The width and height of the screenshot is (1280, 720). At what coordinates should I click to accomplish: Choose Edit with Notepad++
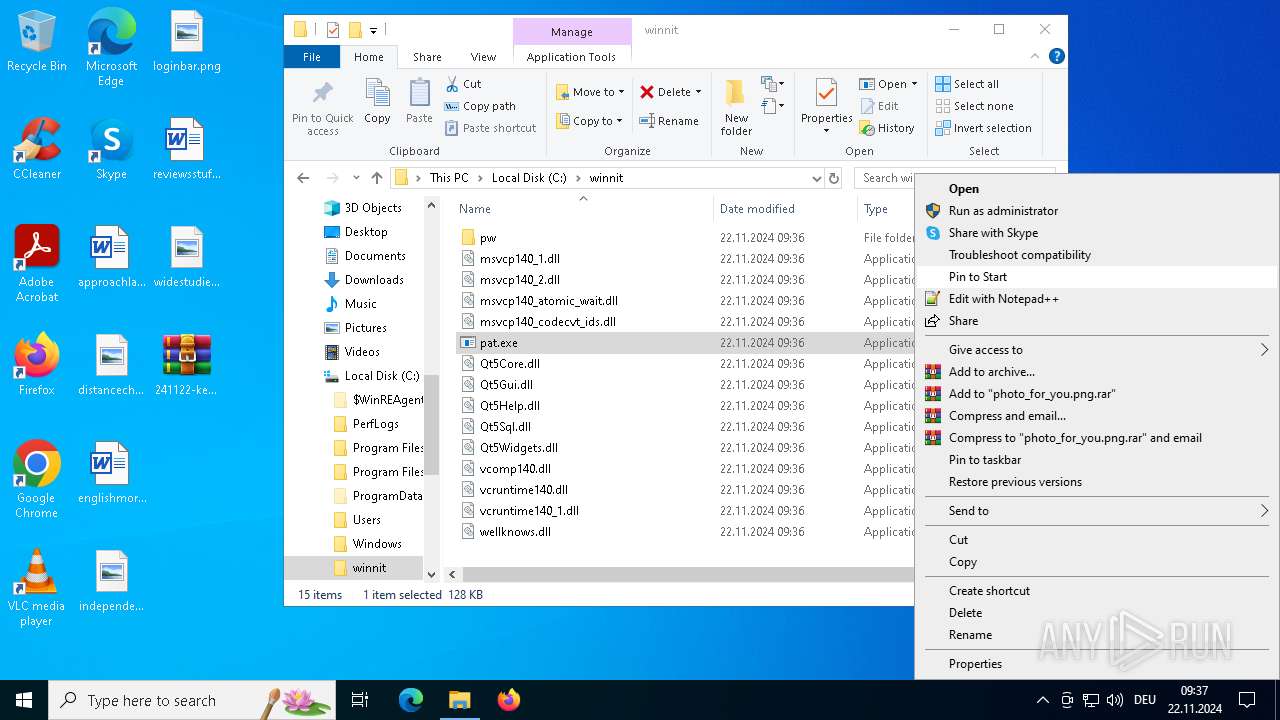[1097, 299]
